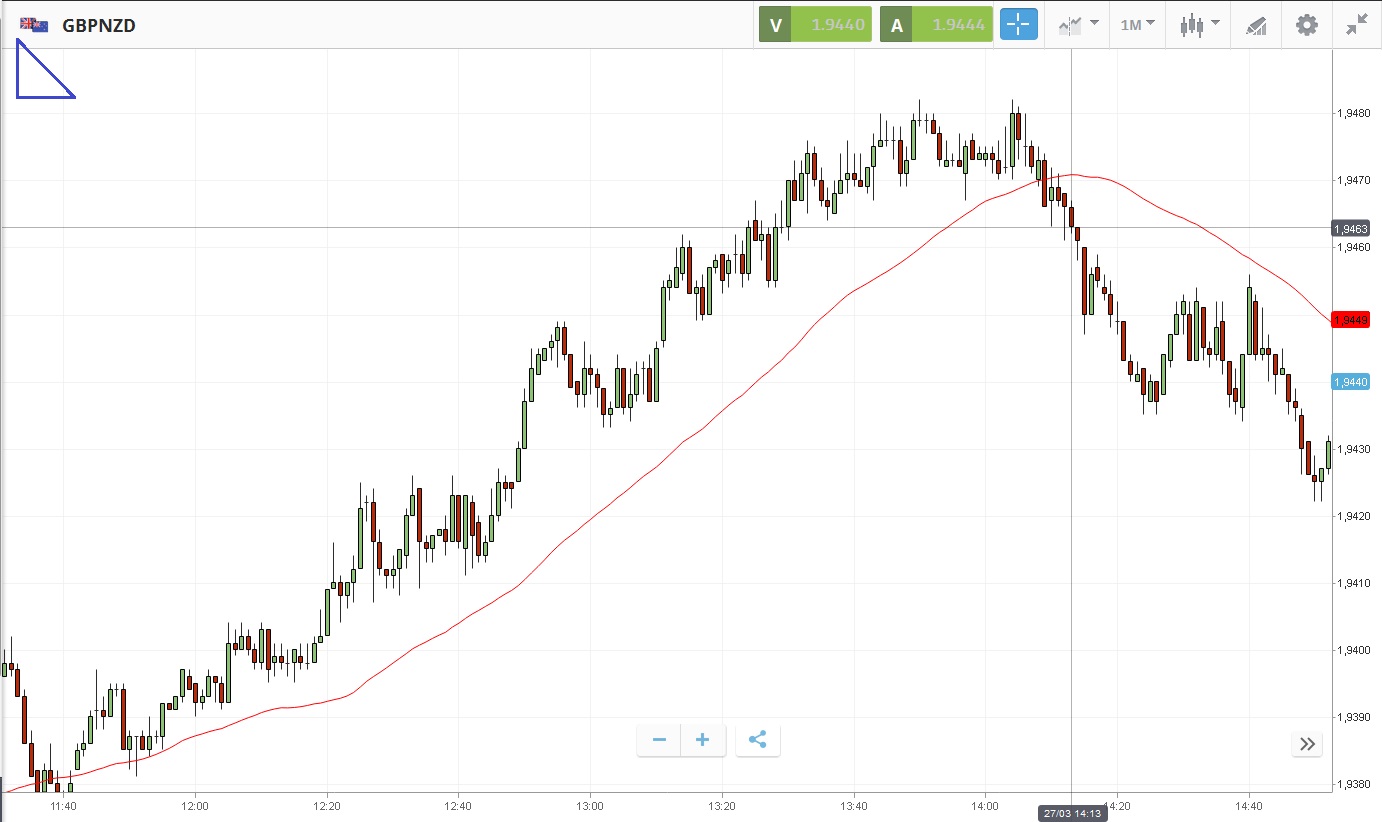
Task: Click the 27/03 14:13 crosshair time marker
Action: (1071, 813)
